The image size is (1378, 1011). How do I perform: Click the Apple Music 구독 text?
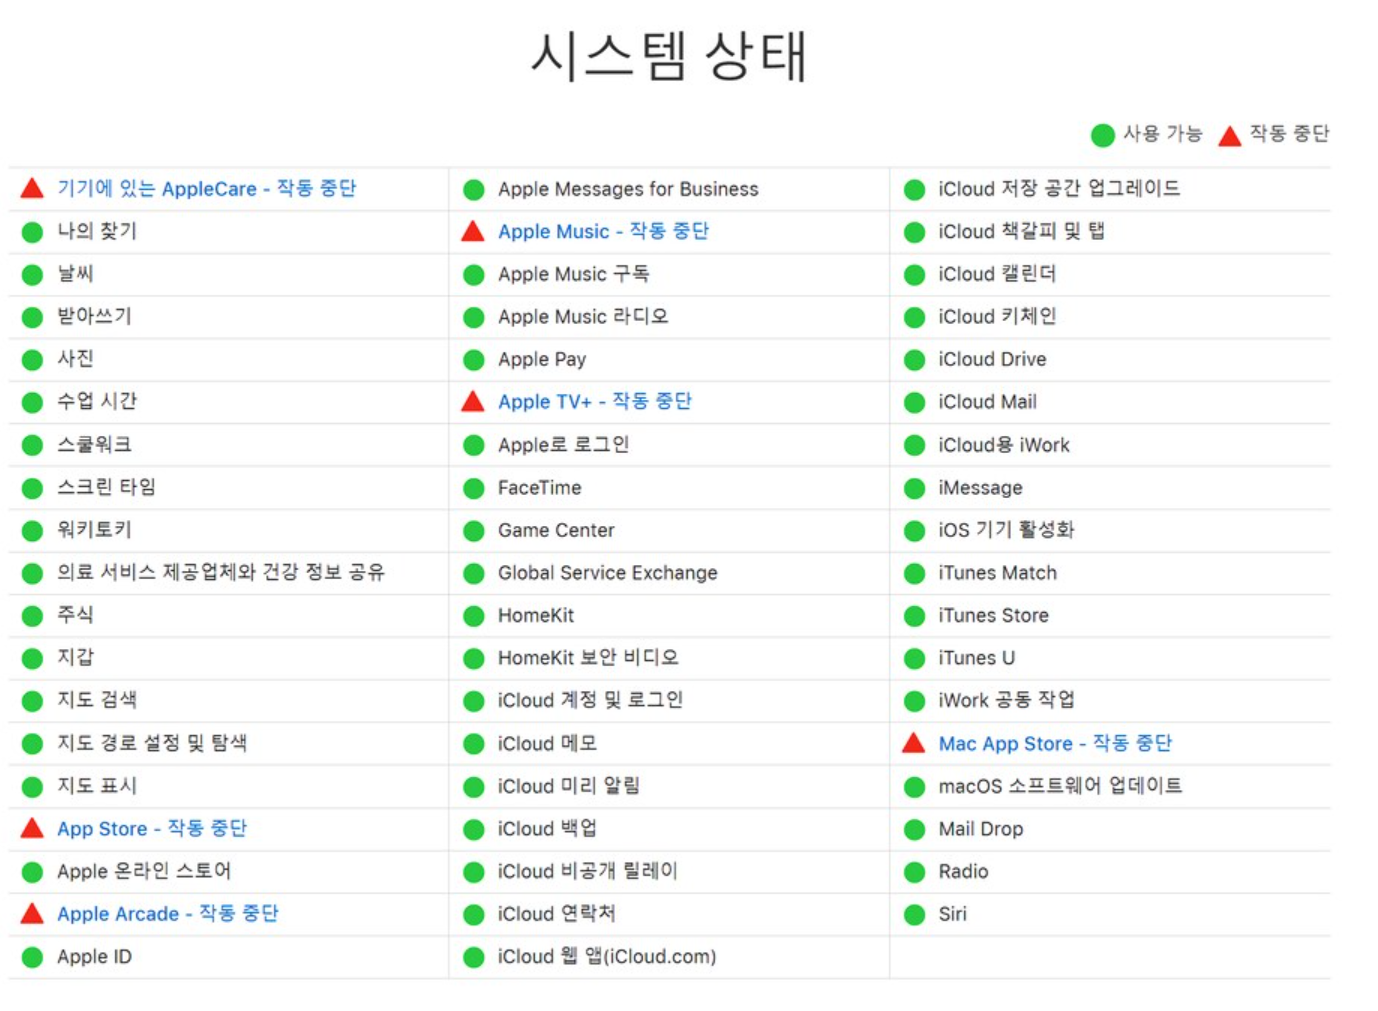pyautogui.click(x=574, y=274)
